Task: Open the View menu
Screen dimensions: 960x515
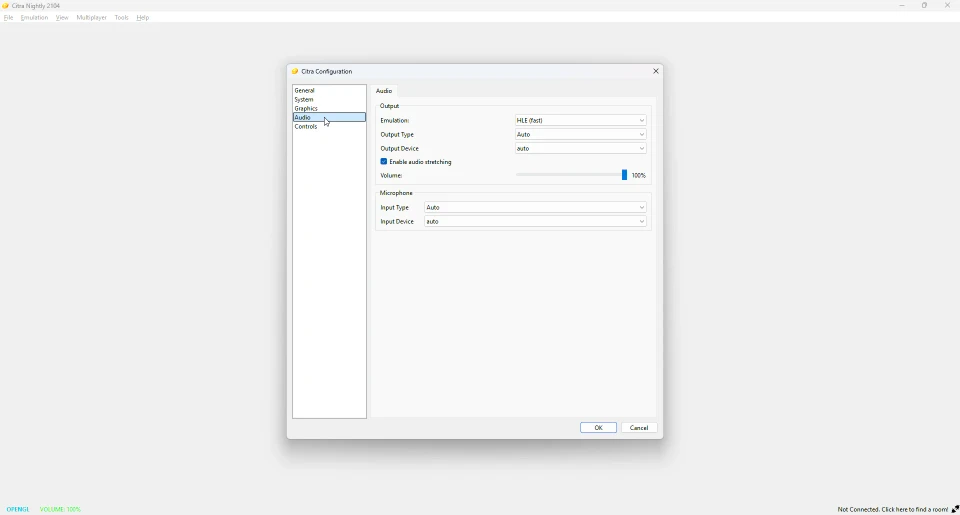Action: [62, 18]
